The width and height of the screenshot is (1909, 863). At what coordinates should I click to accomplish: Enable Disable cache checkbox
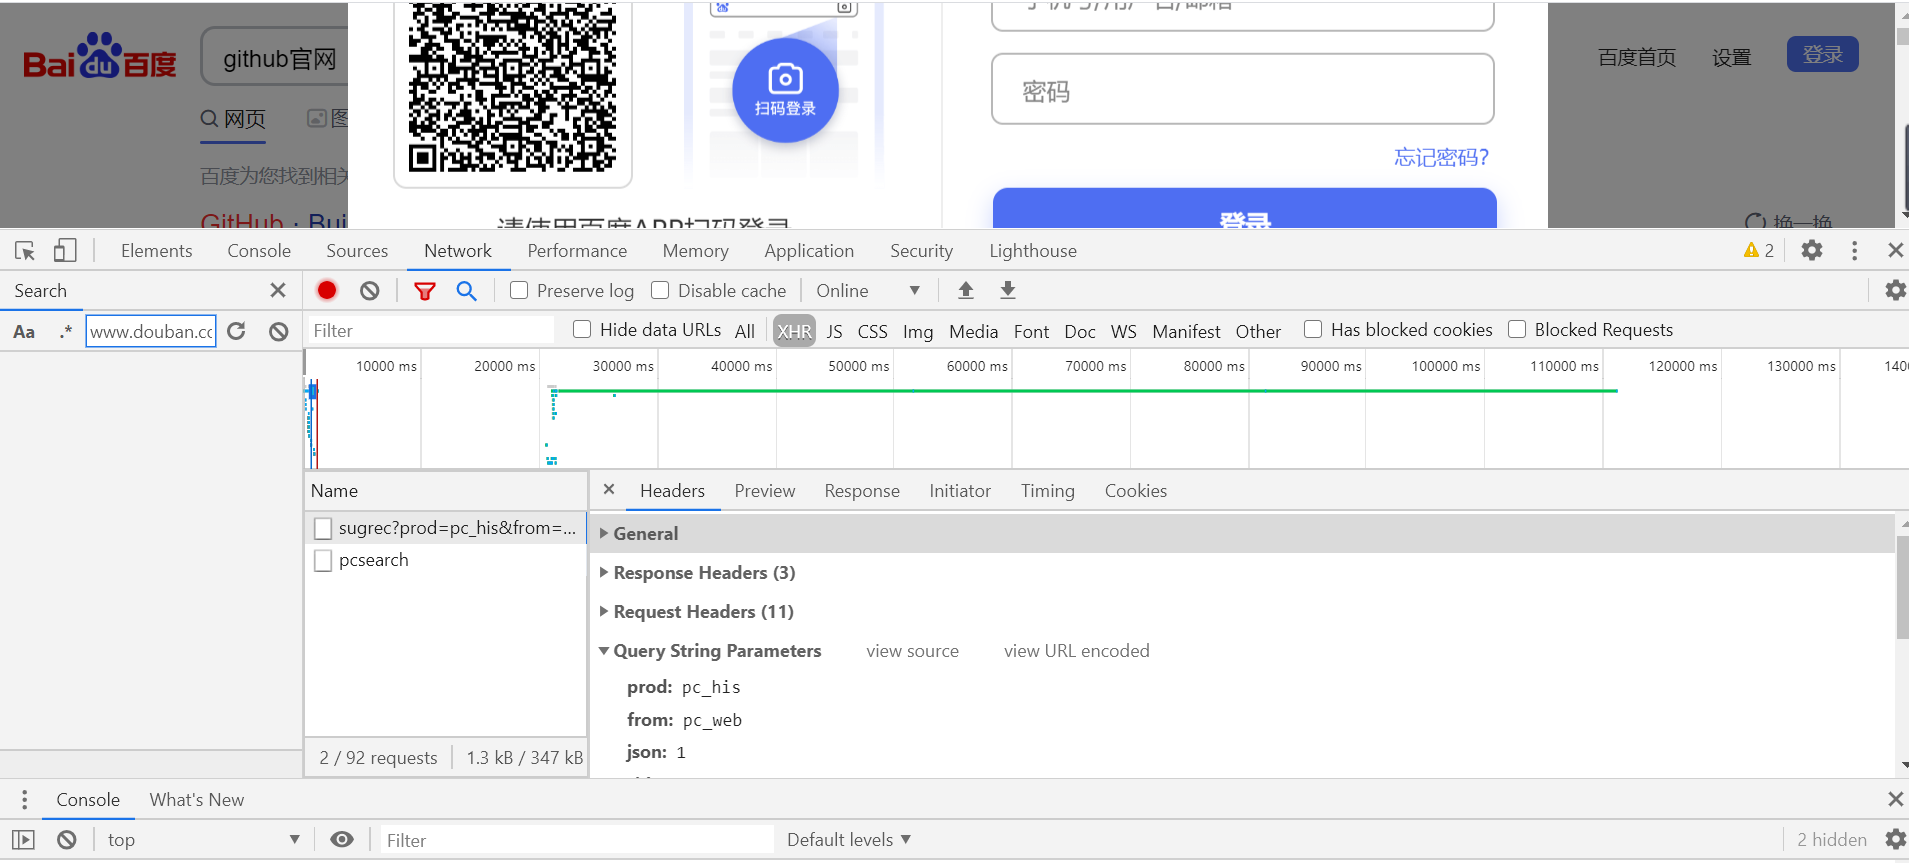[660, 290]
